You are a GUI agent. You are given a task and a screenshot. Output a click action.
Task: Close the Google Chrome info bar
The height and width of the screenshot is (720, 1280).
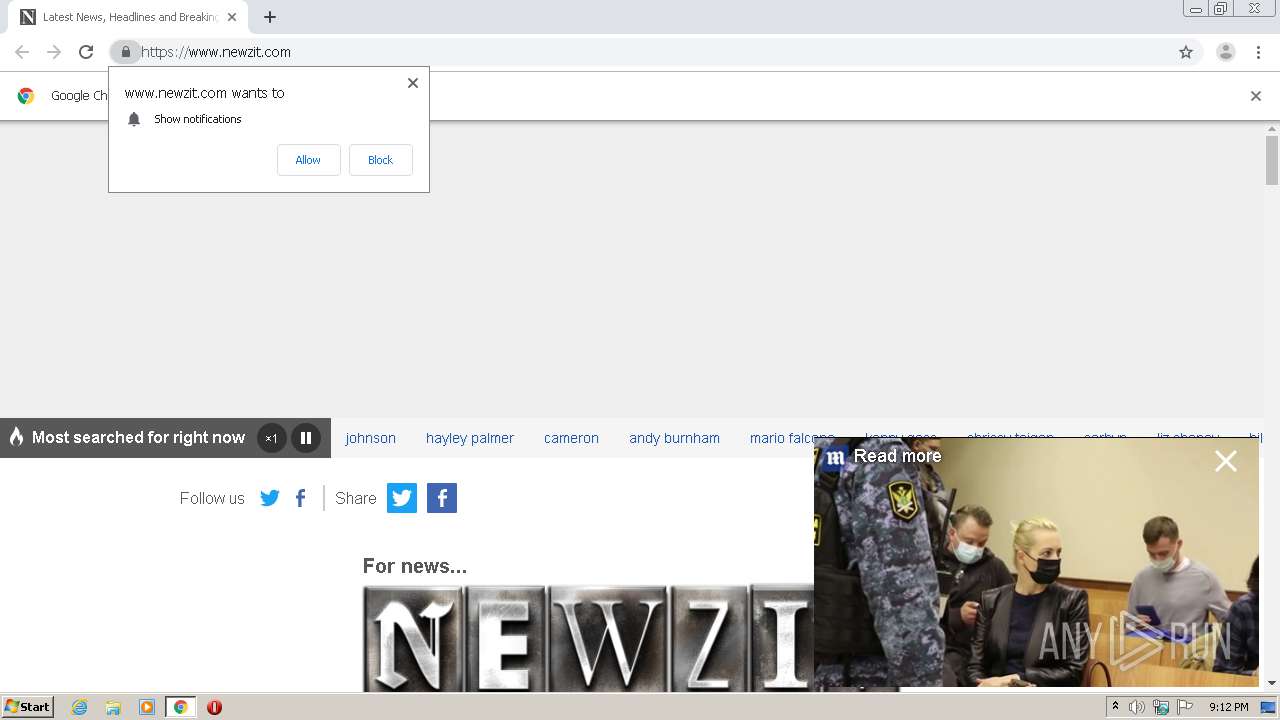pyautogui.click(x=1256, y=96)
